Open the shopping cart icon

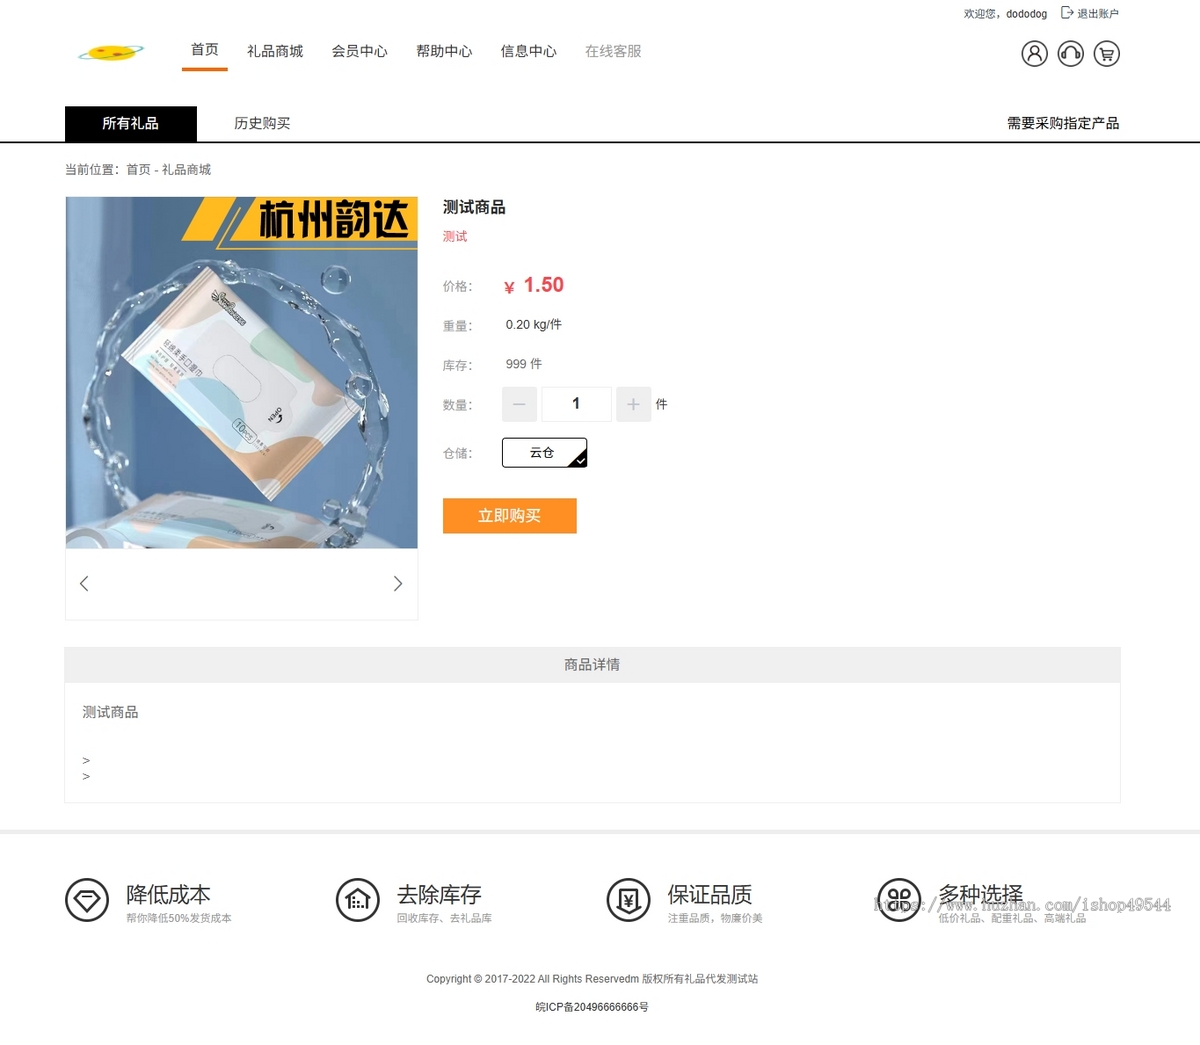click(x=1106, y=53)
